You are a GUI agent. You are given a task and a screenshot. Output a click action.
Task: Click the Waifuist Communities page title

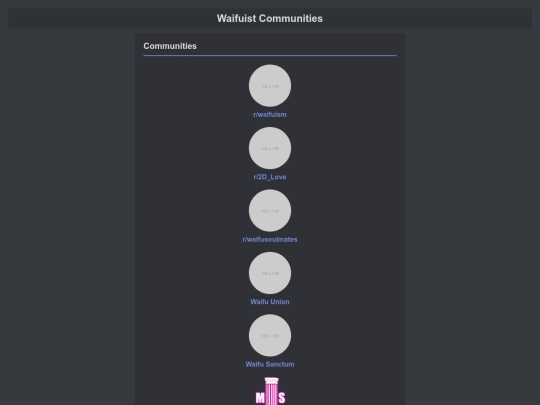pyautogui.click(x=270, y=18)
